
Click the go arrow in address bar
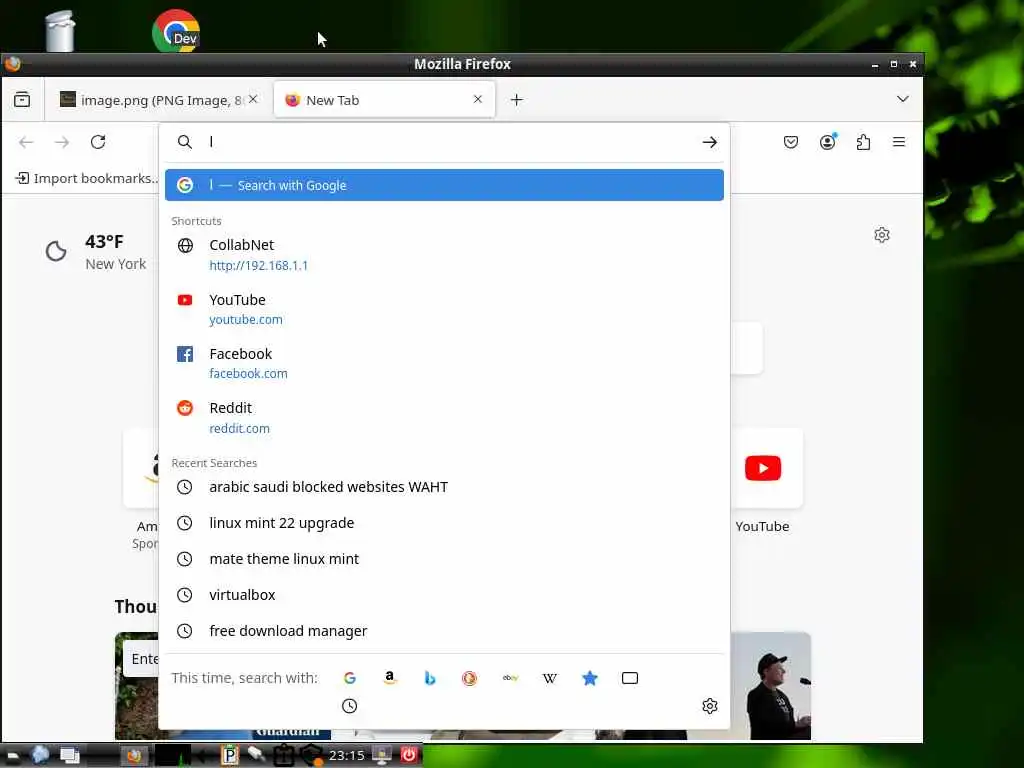[x=709, y=142]
